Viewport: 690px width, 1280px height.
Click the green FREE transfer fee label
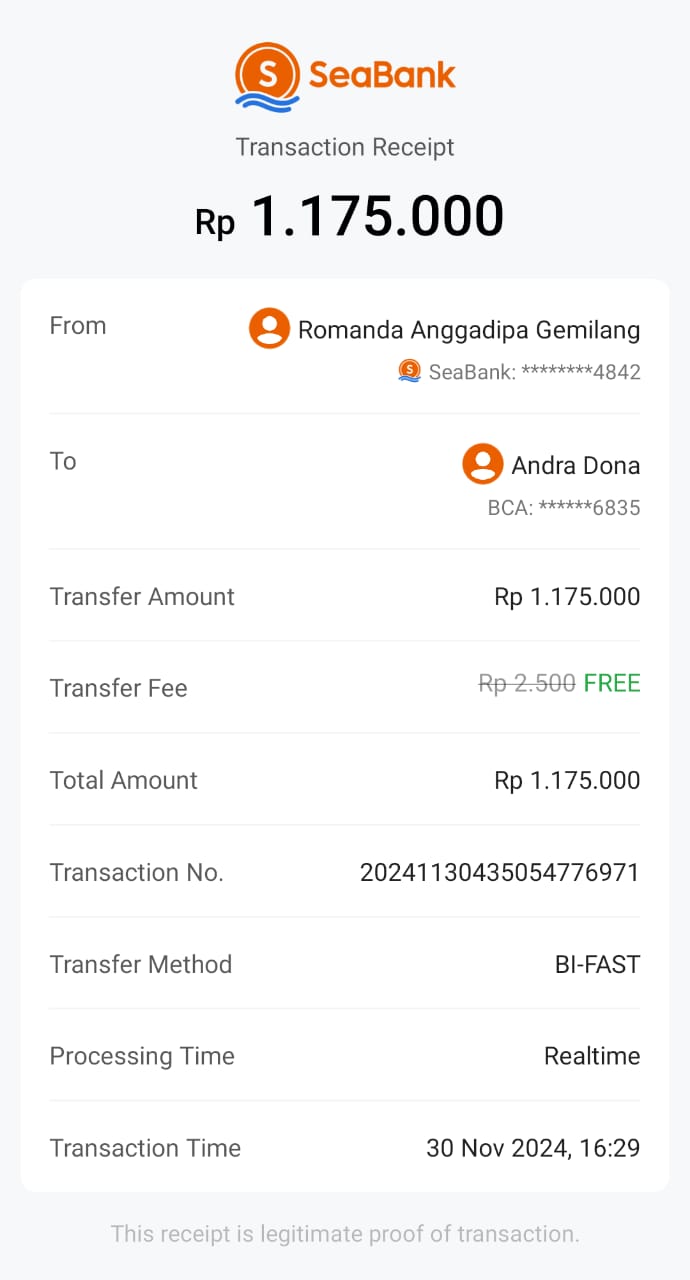pos(612,683)
